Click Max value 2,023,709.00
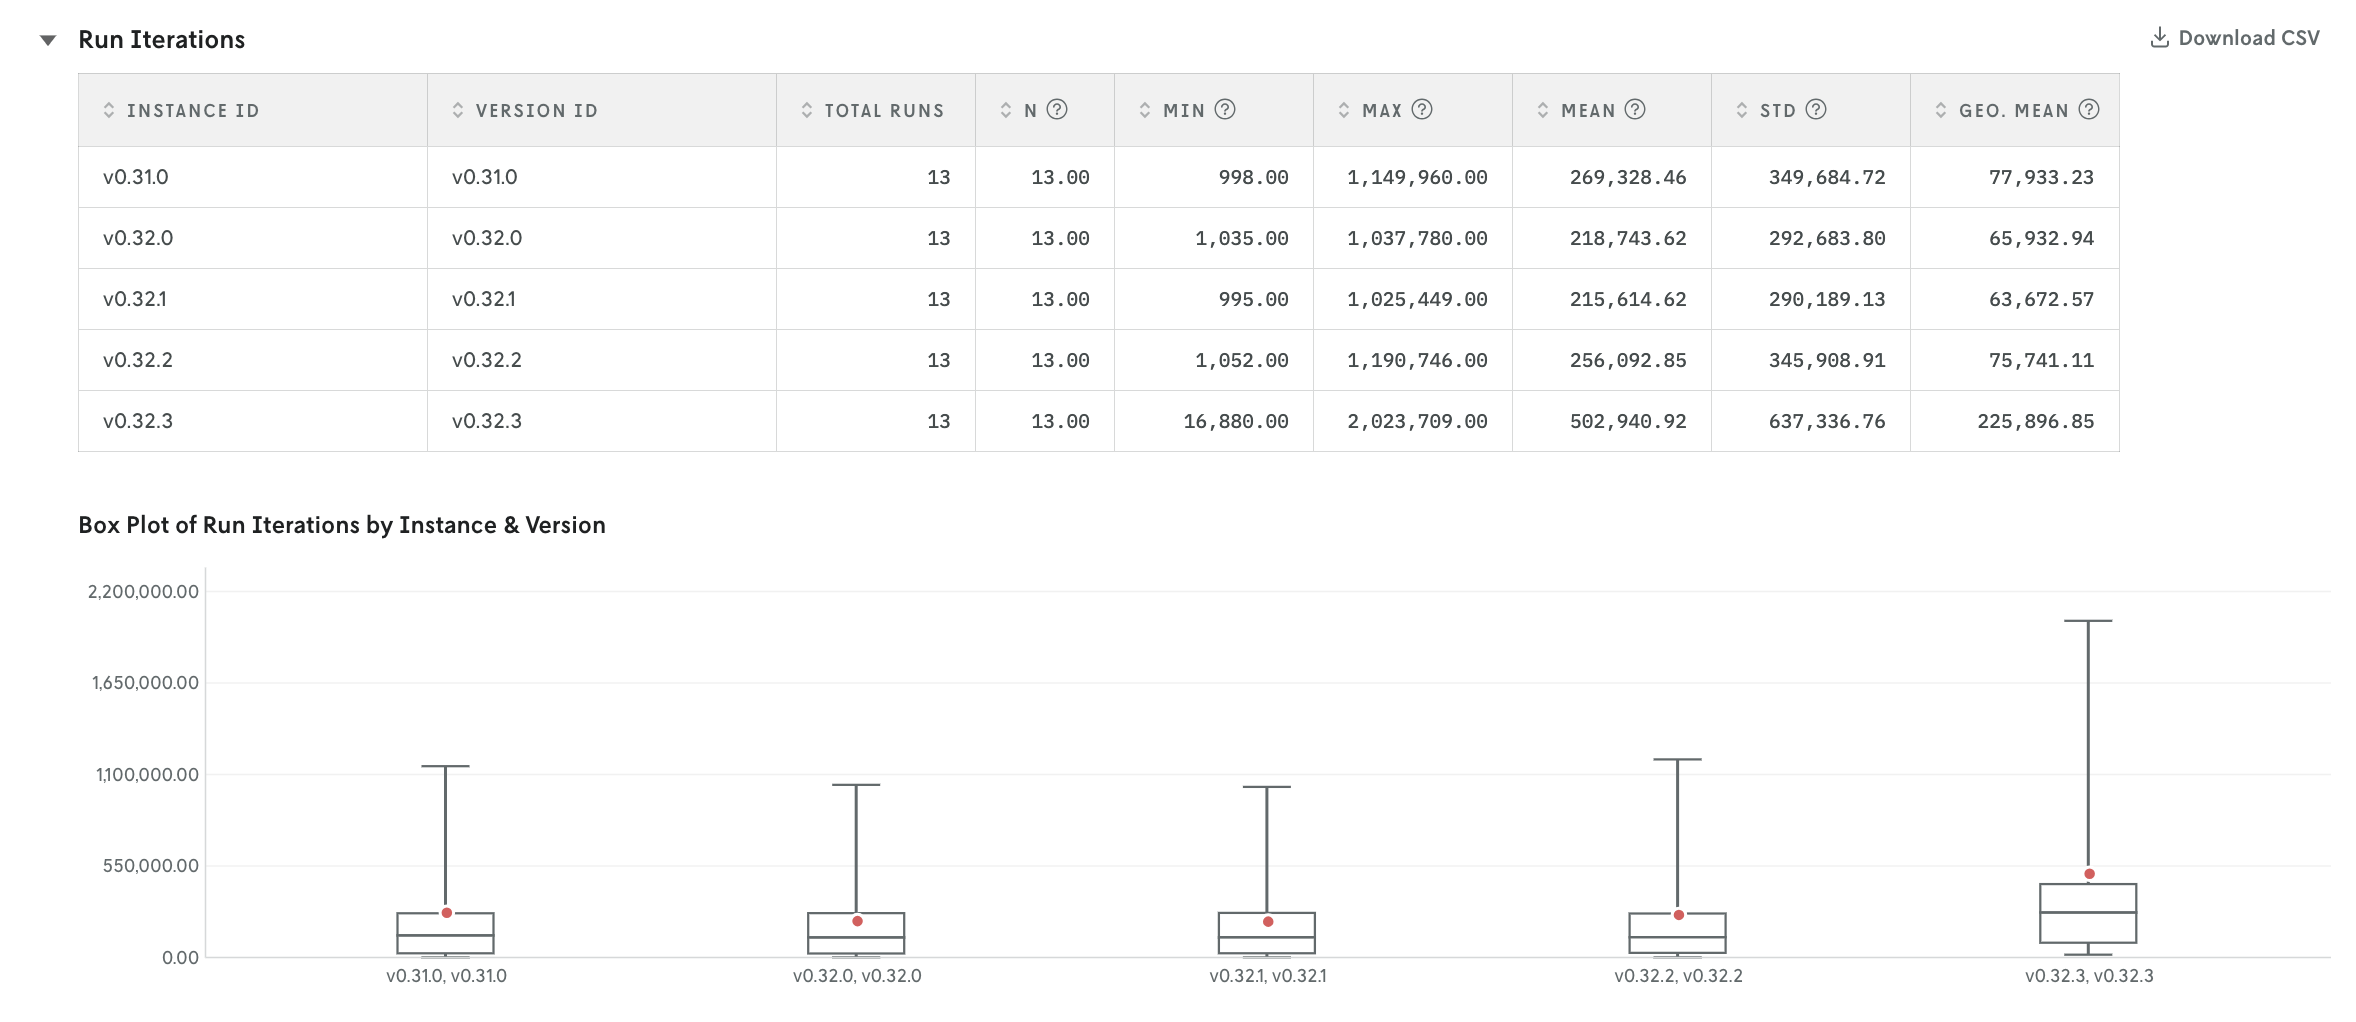 click(x=1417, y=421)
